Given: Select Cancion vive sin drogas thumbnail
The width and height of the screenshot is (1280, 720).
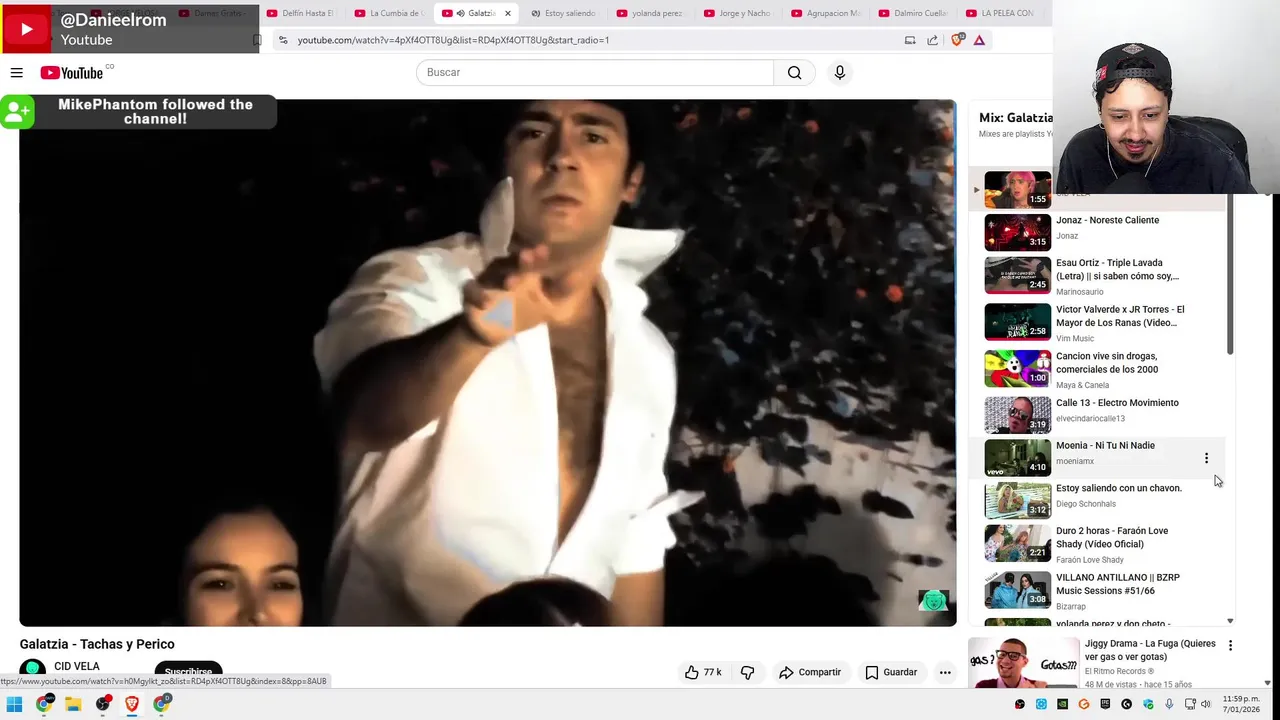Looking at the screenshot, I should (1017, 368).
